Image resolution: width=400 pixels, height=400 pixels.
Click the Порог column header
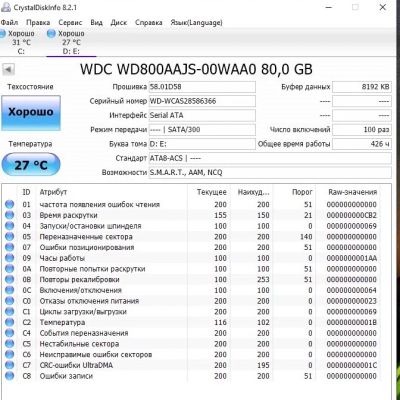click(x=302, y=192)
